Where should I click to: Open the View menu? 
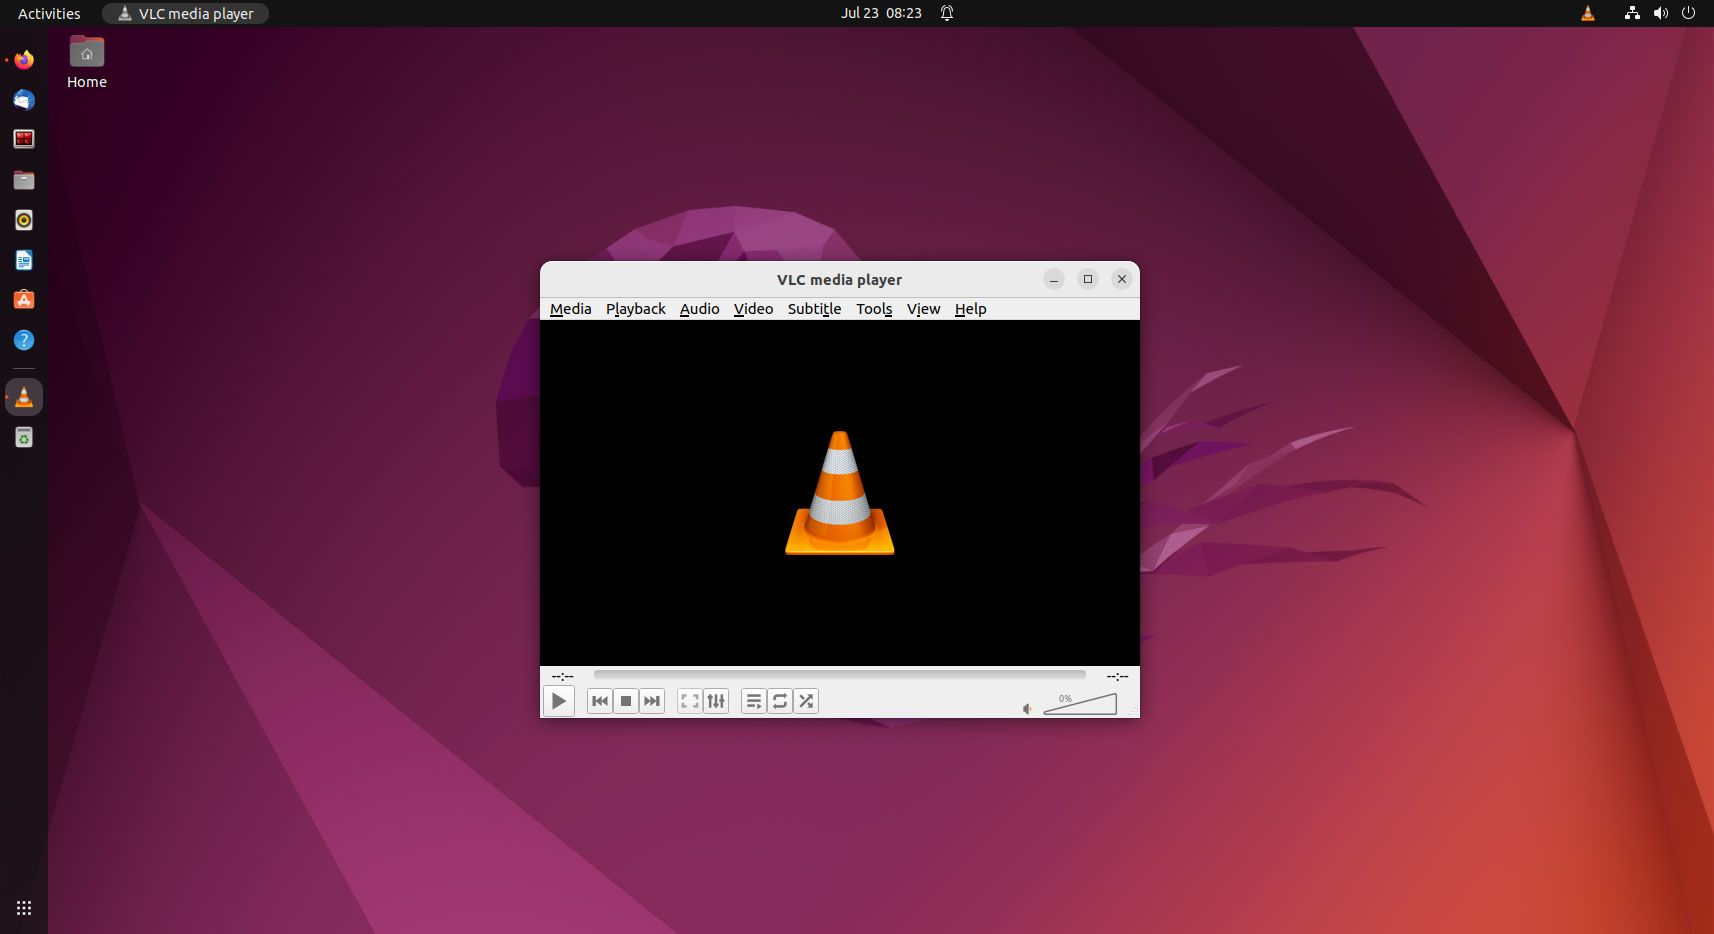pyautogui.click(x=923, y=309)
